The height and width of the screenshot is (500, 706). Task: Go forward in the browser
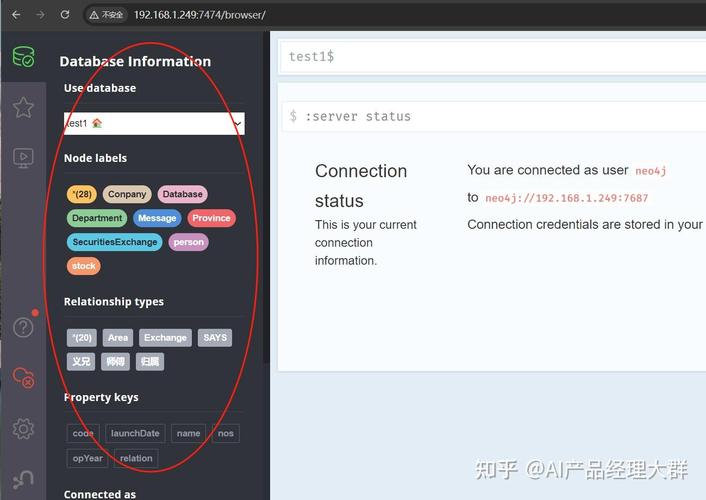41,15
